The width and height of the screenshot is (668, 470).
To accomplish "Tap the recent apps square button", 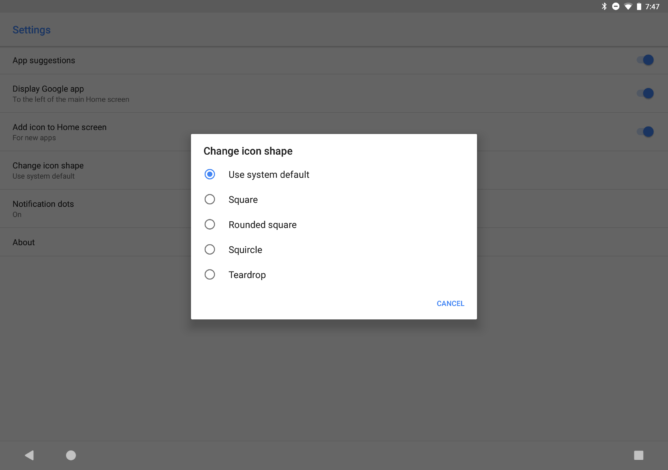I will tap(638, 455).
